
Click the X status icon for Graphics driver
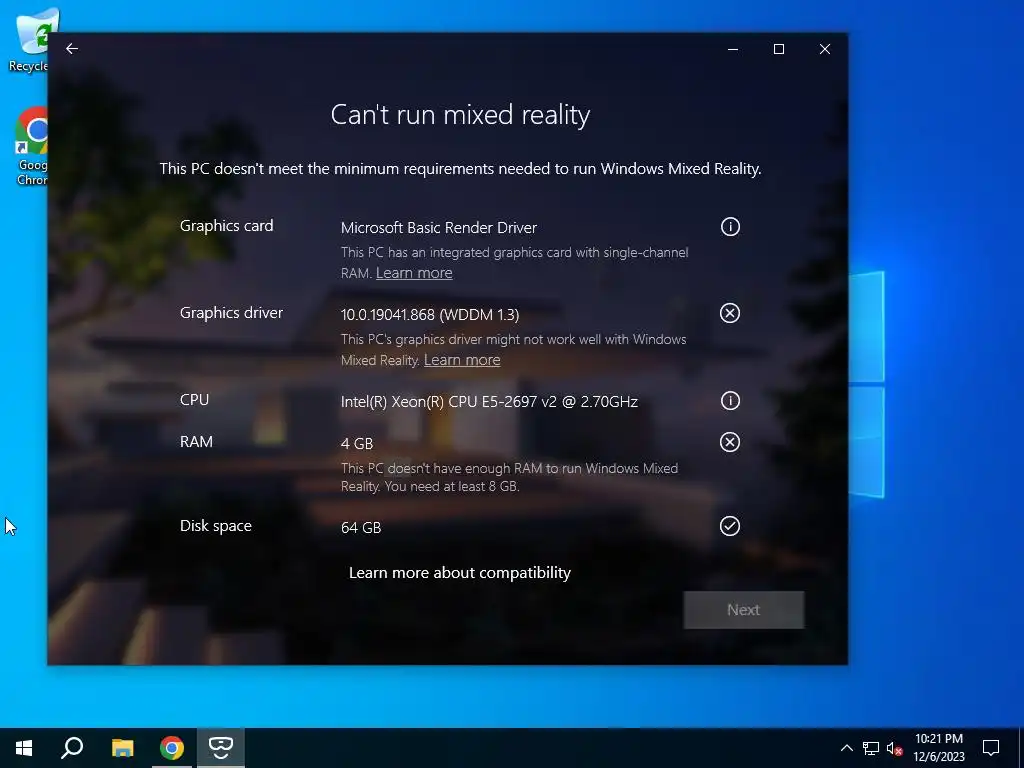(730, 313)
